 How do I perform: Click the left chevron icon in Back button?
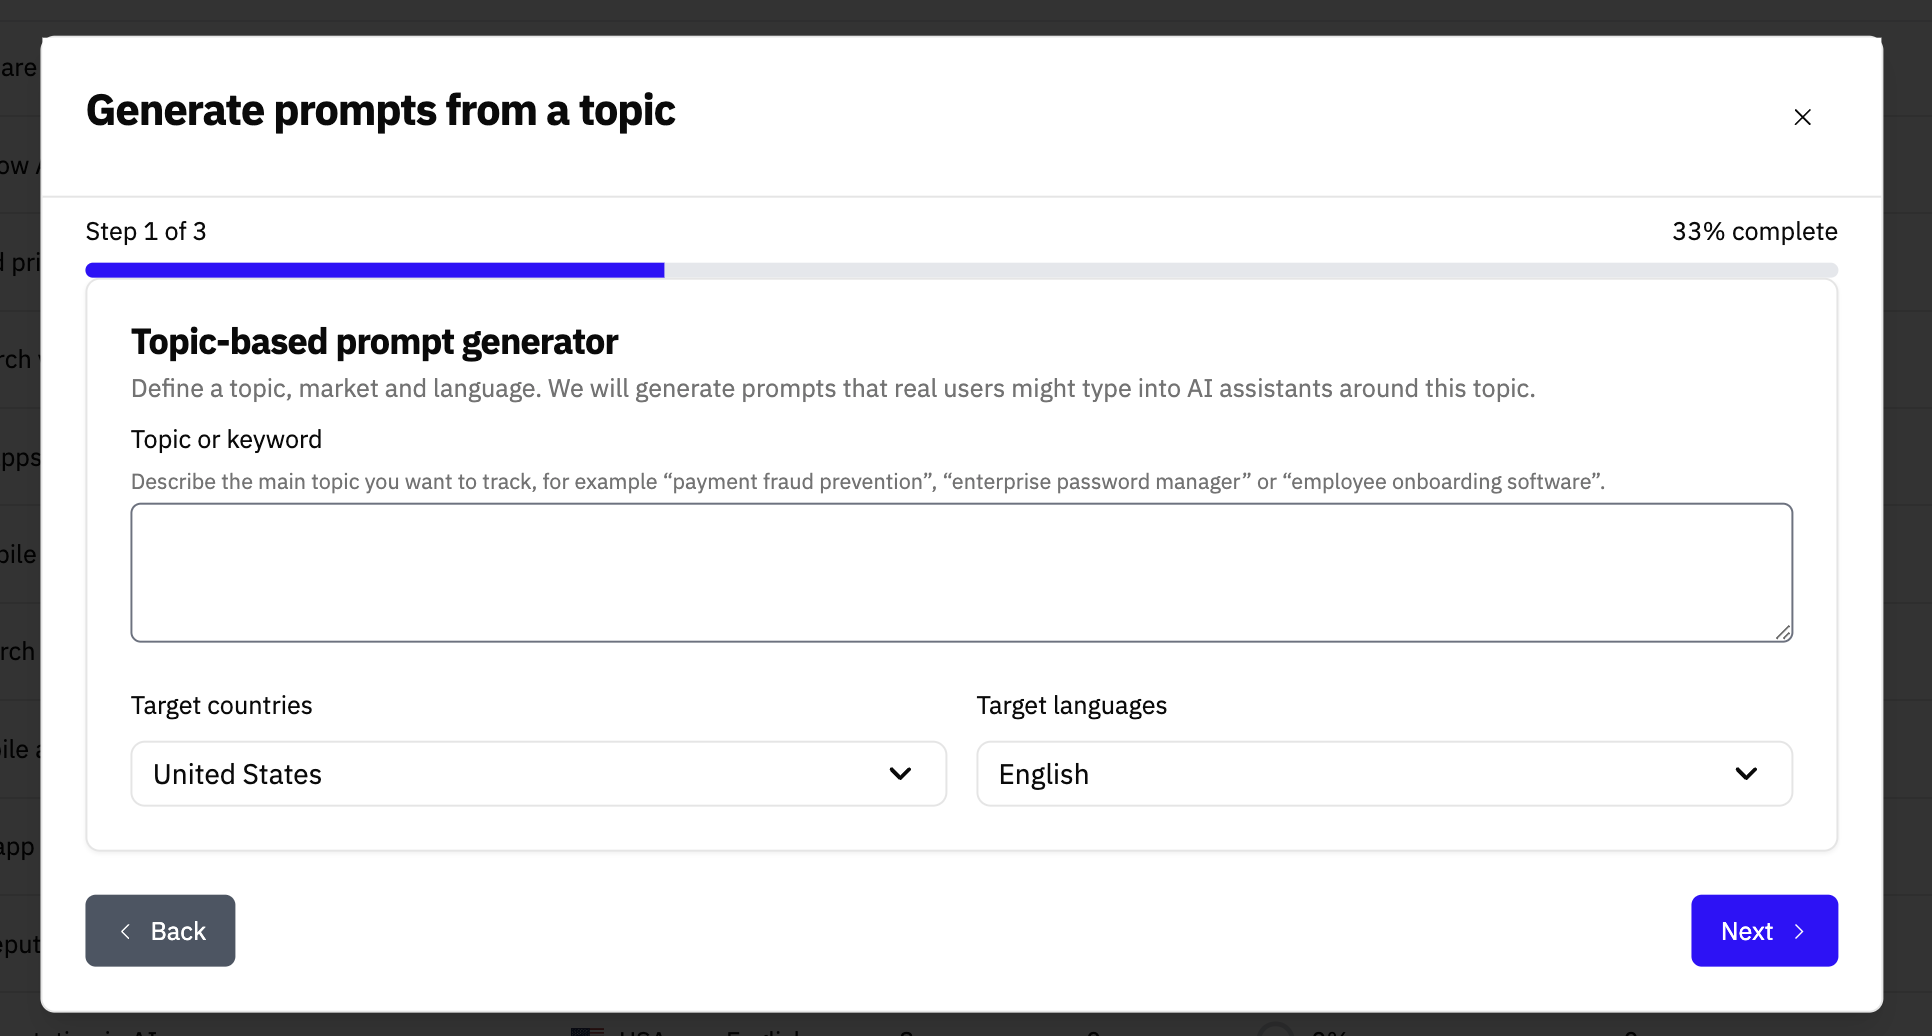click(126, 931)
